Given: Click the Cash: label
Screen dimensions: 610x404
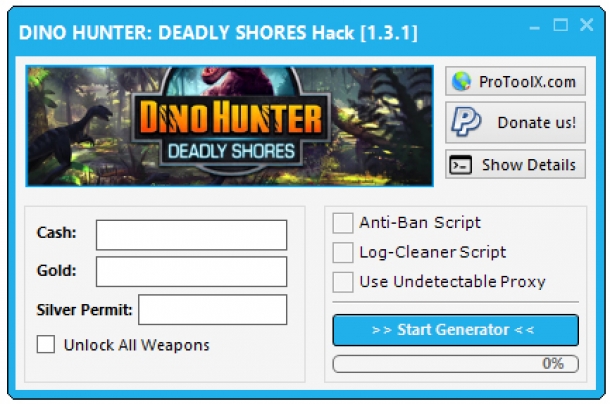Looking at the screenshot, I should pyautogui.click(x=56, y=233).
